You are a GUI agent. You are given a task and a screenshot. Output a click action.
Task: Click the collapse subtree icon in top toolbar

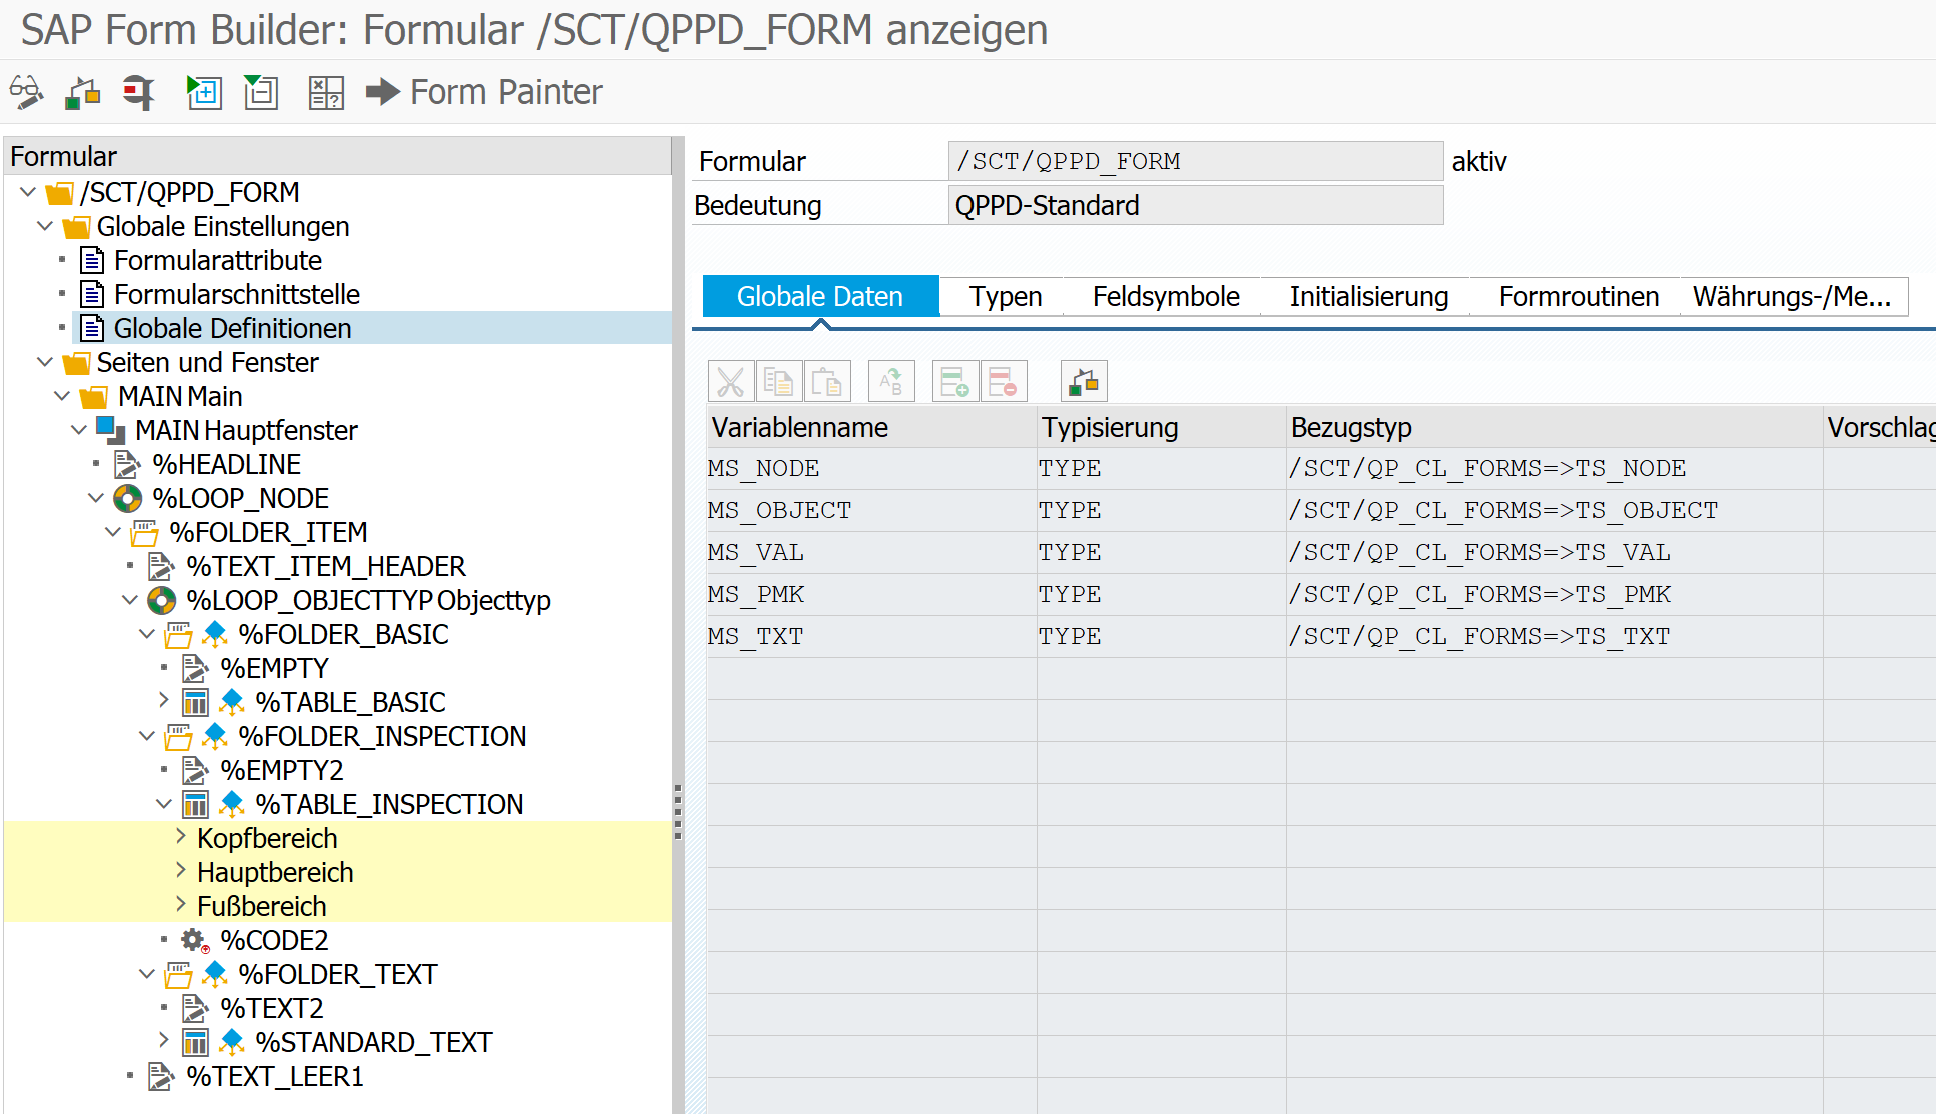261,93
